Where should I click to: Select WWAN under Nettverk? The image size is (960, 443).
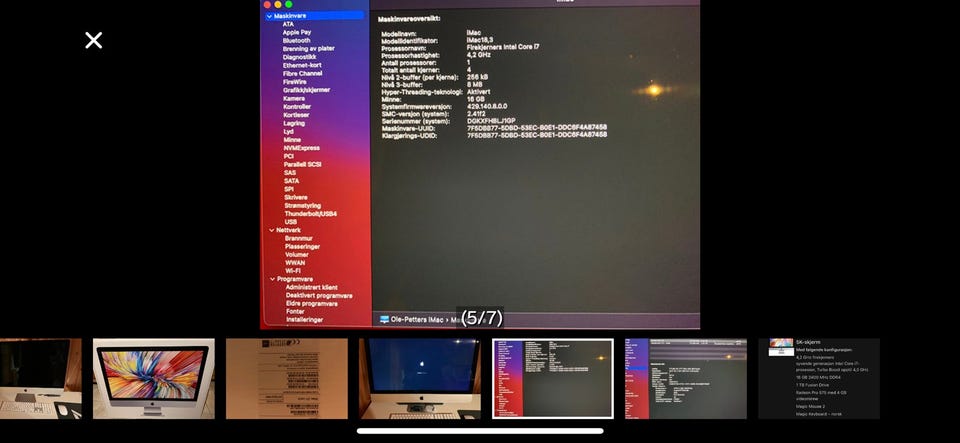295,262
